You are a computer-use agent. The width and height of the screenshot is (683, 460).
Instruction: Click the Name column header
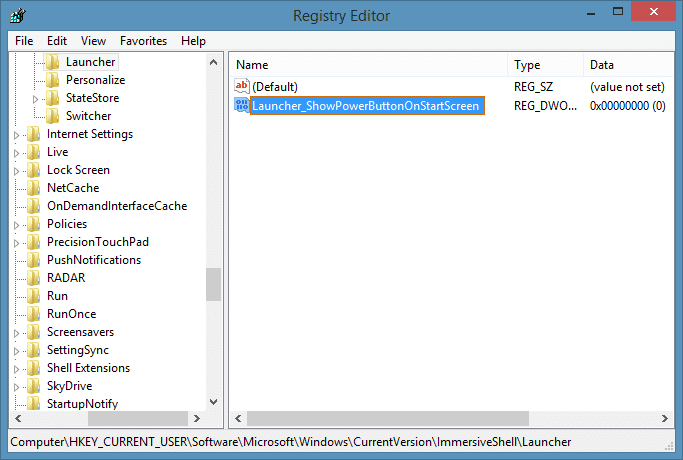point(369,65)
